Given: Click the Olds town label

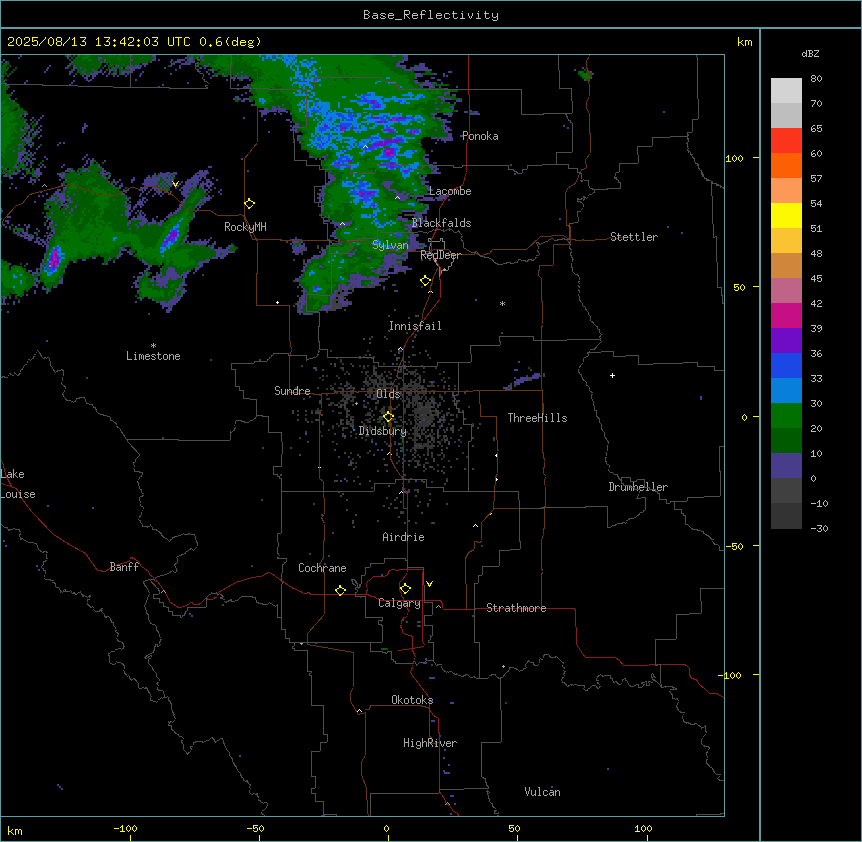Looking at the screenshot, I should point(388,394).
